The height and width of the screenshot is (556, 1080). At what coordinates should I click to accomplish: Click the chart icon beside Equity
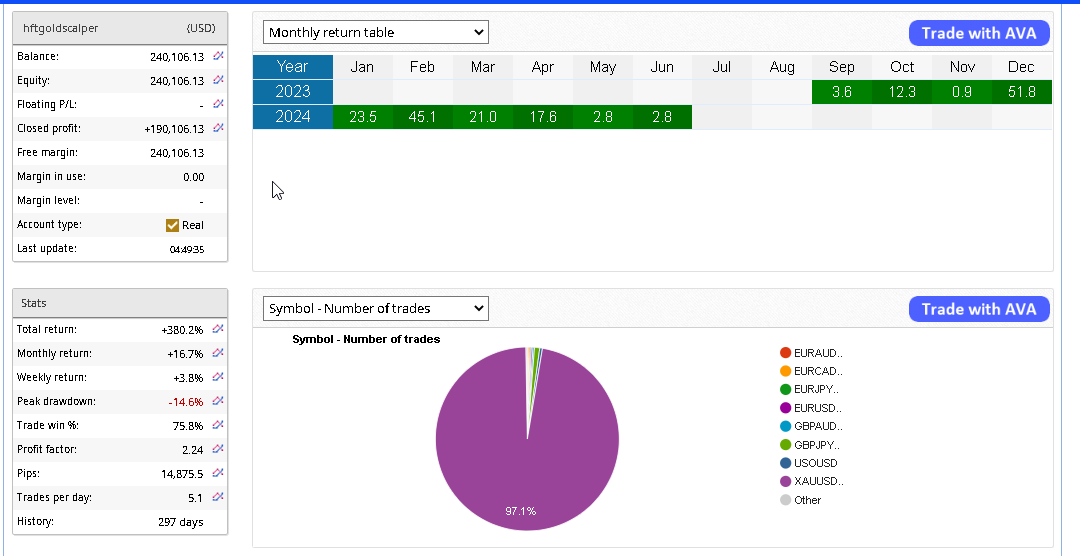[218, 81]
